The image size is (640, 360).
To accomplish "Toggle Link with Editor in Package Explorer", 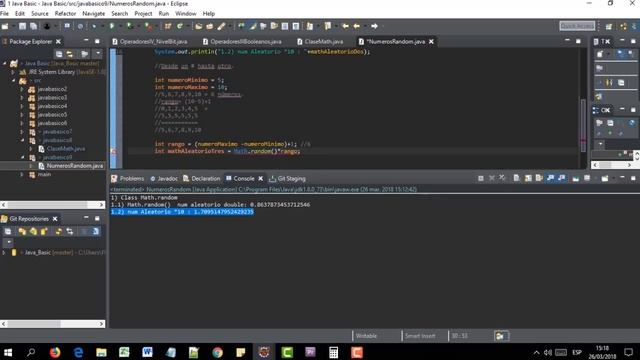I will point(70,54).
